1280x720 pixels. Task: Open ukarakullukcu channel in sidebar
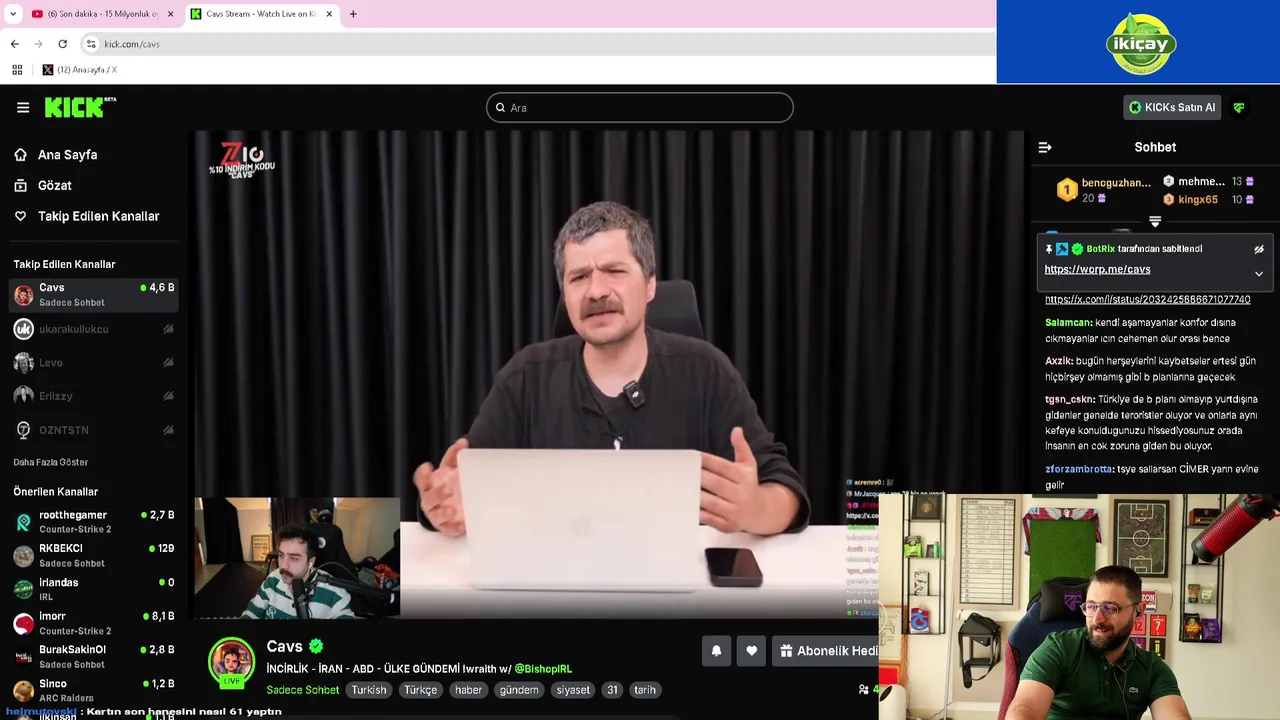coord(94,329)
